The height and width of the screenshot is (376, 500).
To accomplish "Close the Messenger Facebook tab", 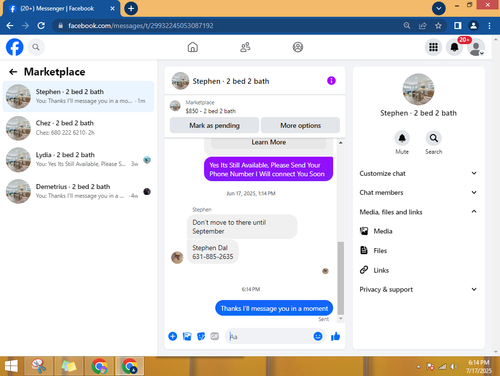I will click(x=113, y=8).
